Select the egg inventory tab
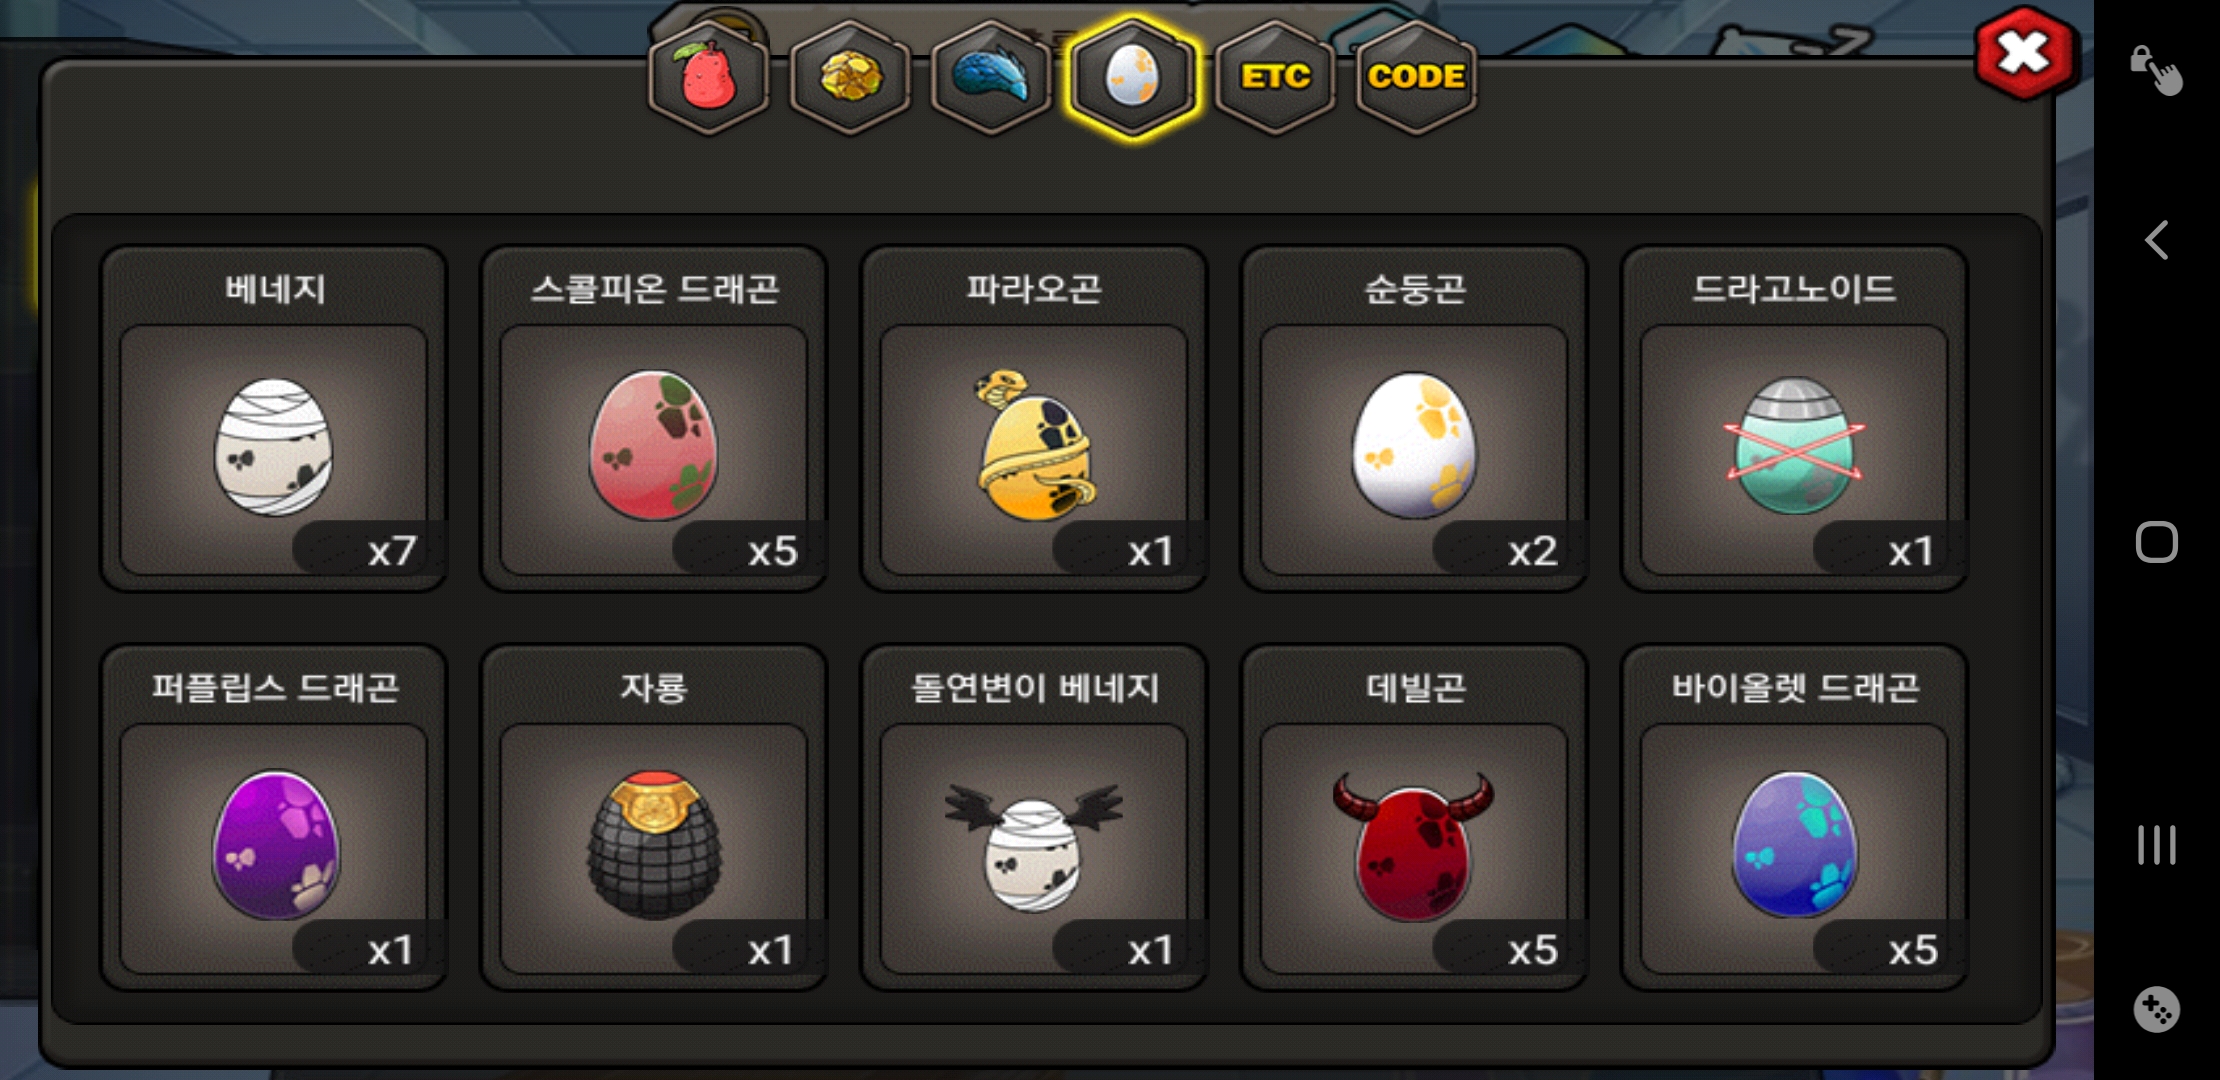 pos(1132,78)
